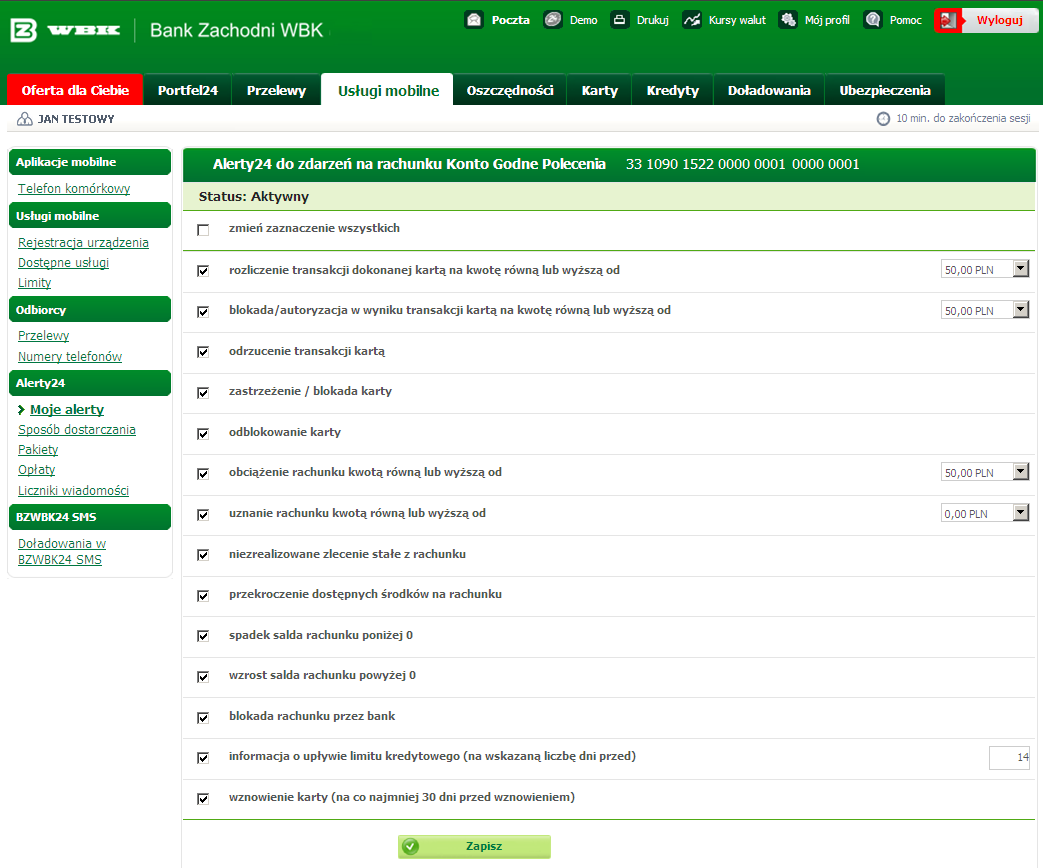Uncheck 'spadek salda rachunku poniżej 0'
Viewport: 1043px width, 868px height.
[x=203, y=636]
